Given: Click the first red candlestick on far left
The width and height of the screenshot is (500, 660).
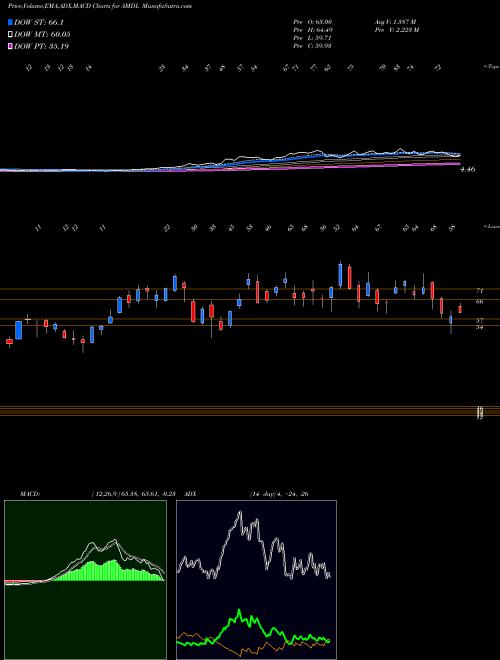Looking at the screenshot, I should pos(9,342).
